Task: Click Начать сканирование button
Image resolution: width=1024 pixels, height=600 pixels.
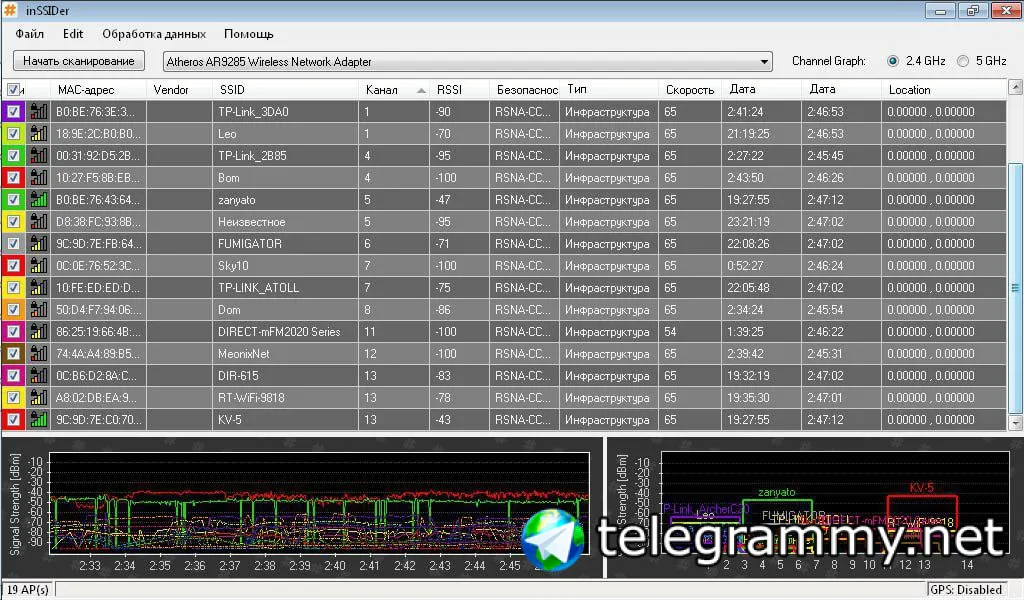Action: click(x=78, y=61)
